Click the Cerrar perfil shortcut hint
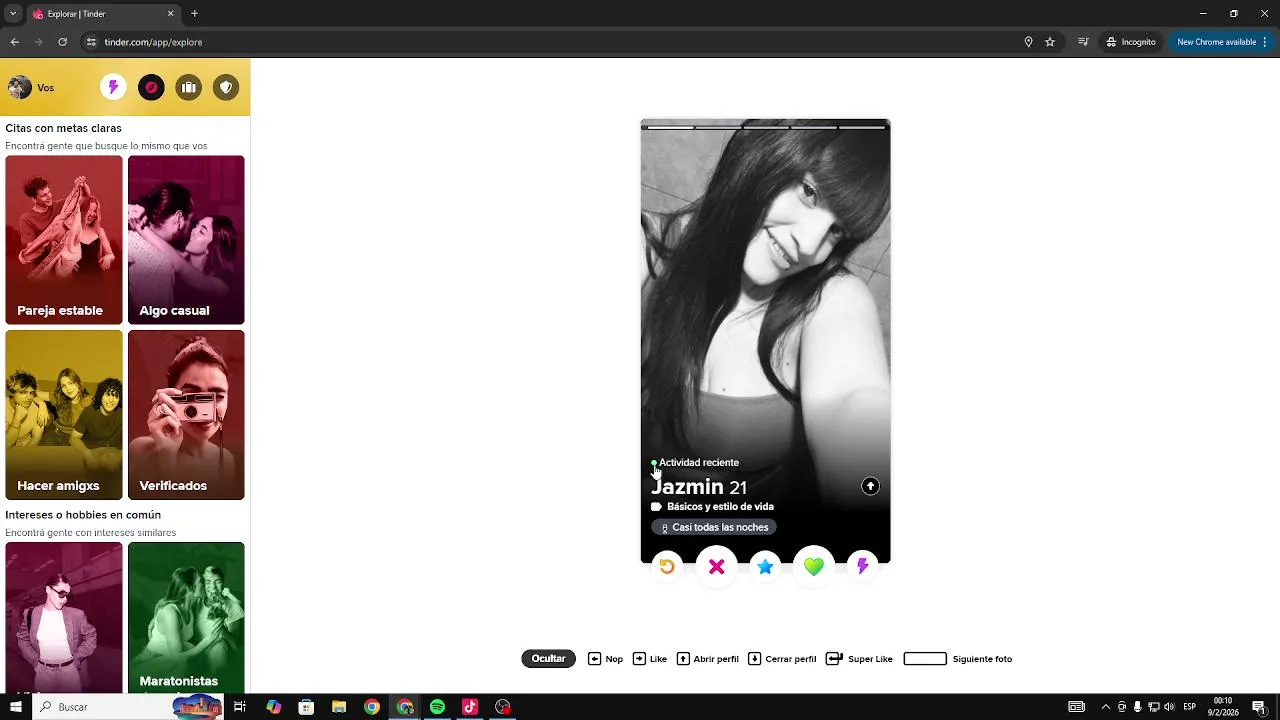 782,659
